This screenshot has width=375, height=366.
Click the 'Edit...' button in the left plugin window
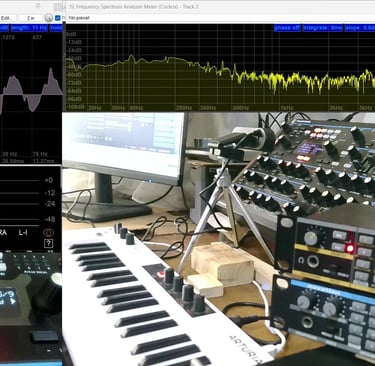[x=6, y=18]
